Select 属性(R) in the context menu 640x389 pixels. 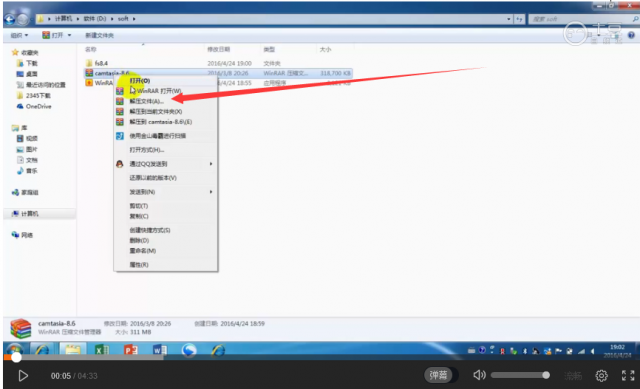coord(139,265)
